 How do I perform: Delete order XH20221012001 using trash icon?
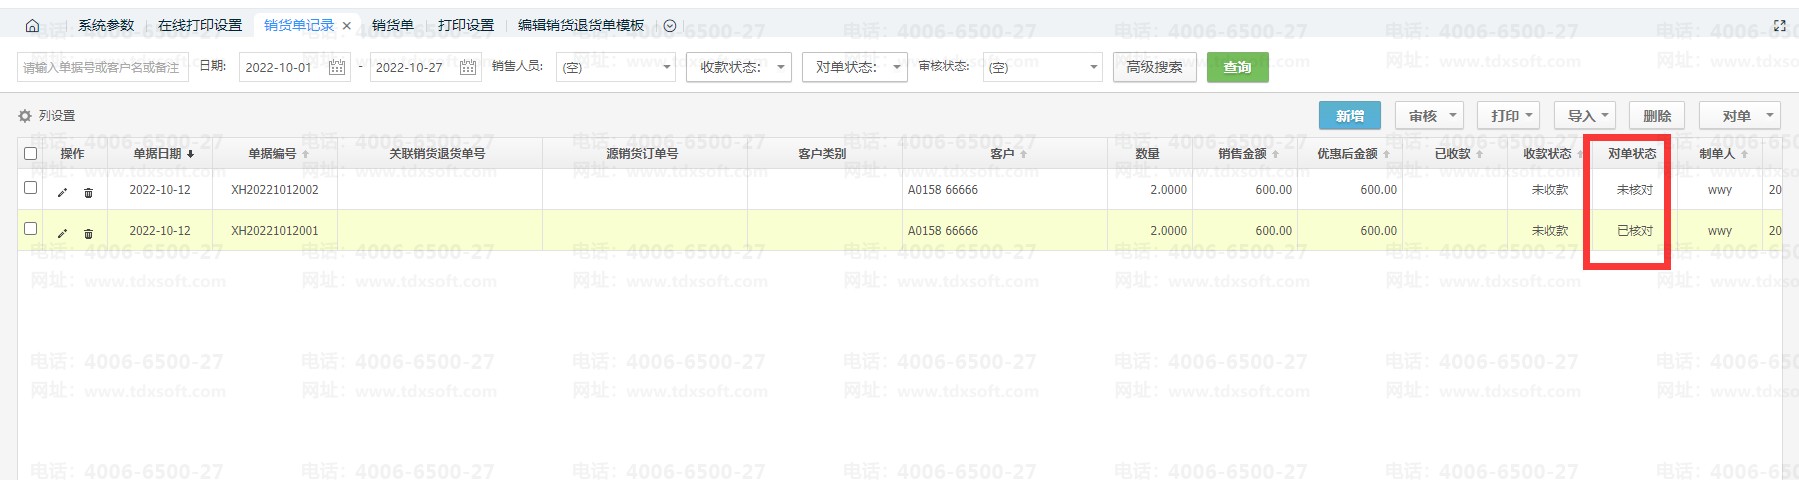tap(88, 233)
